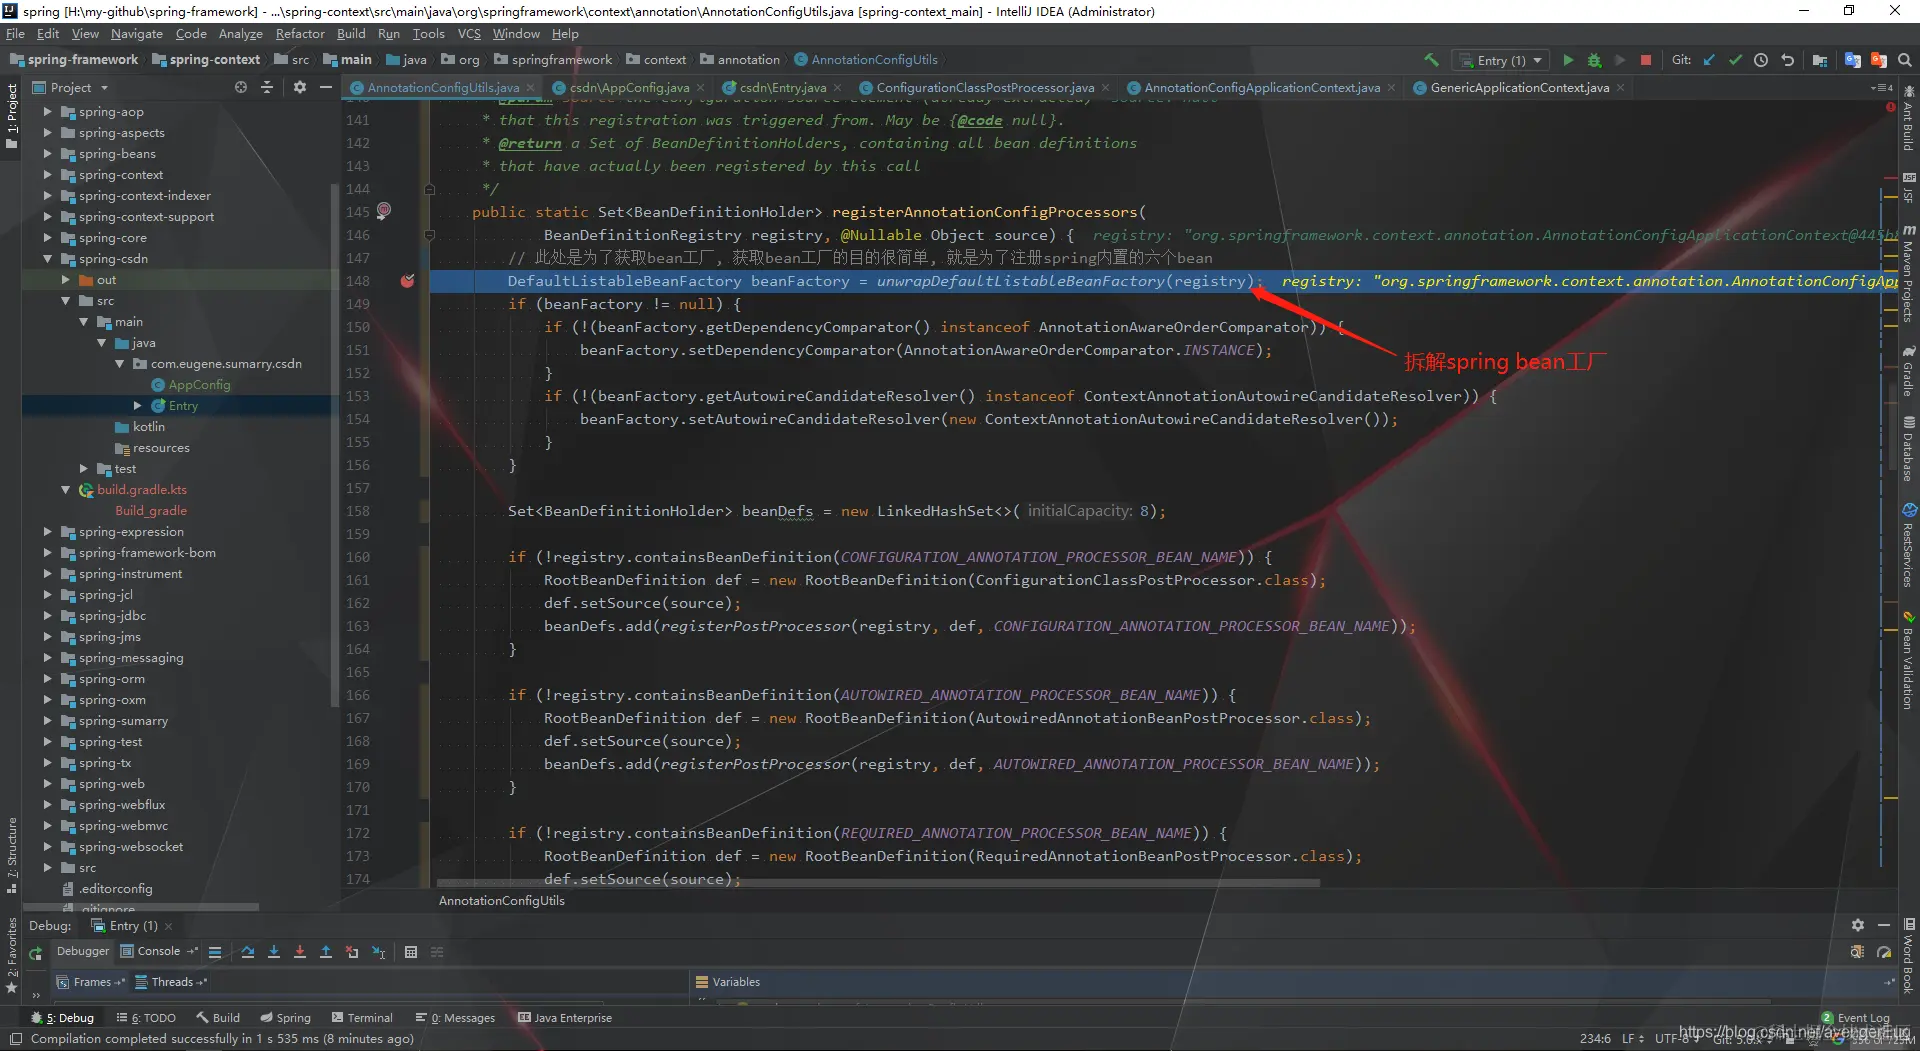Click Drop Frame icon in debugger toolbar
This screenshot has width=1920, height=1051.
click(x=352, y=952)
